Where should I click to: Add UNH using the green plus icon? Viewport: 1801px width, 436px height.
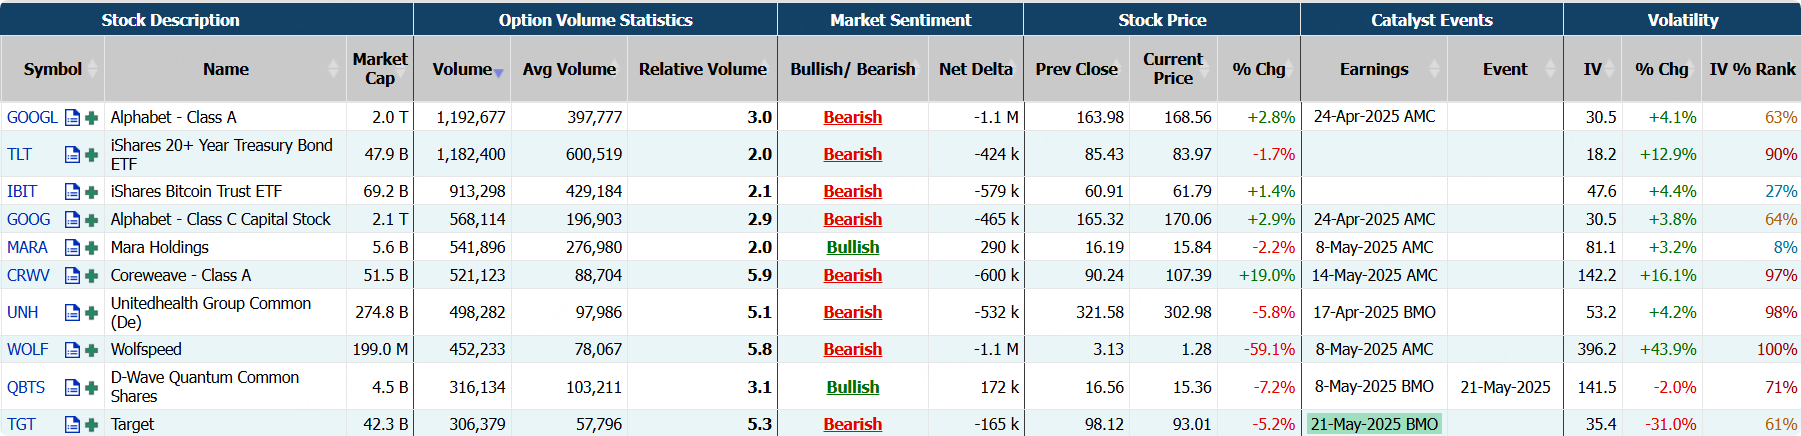pos(92,313)
